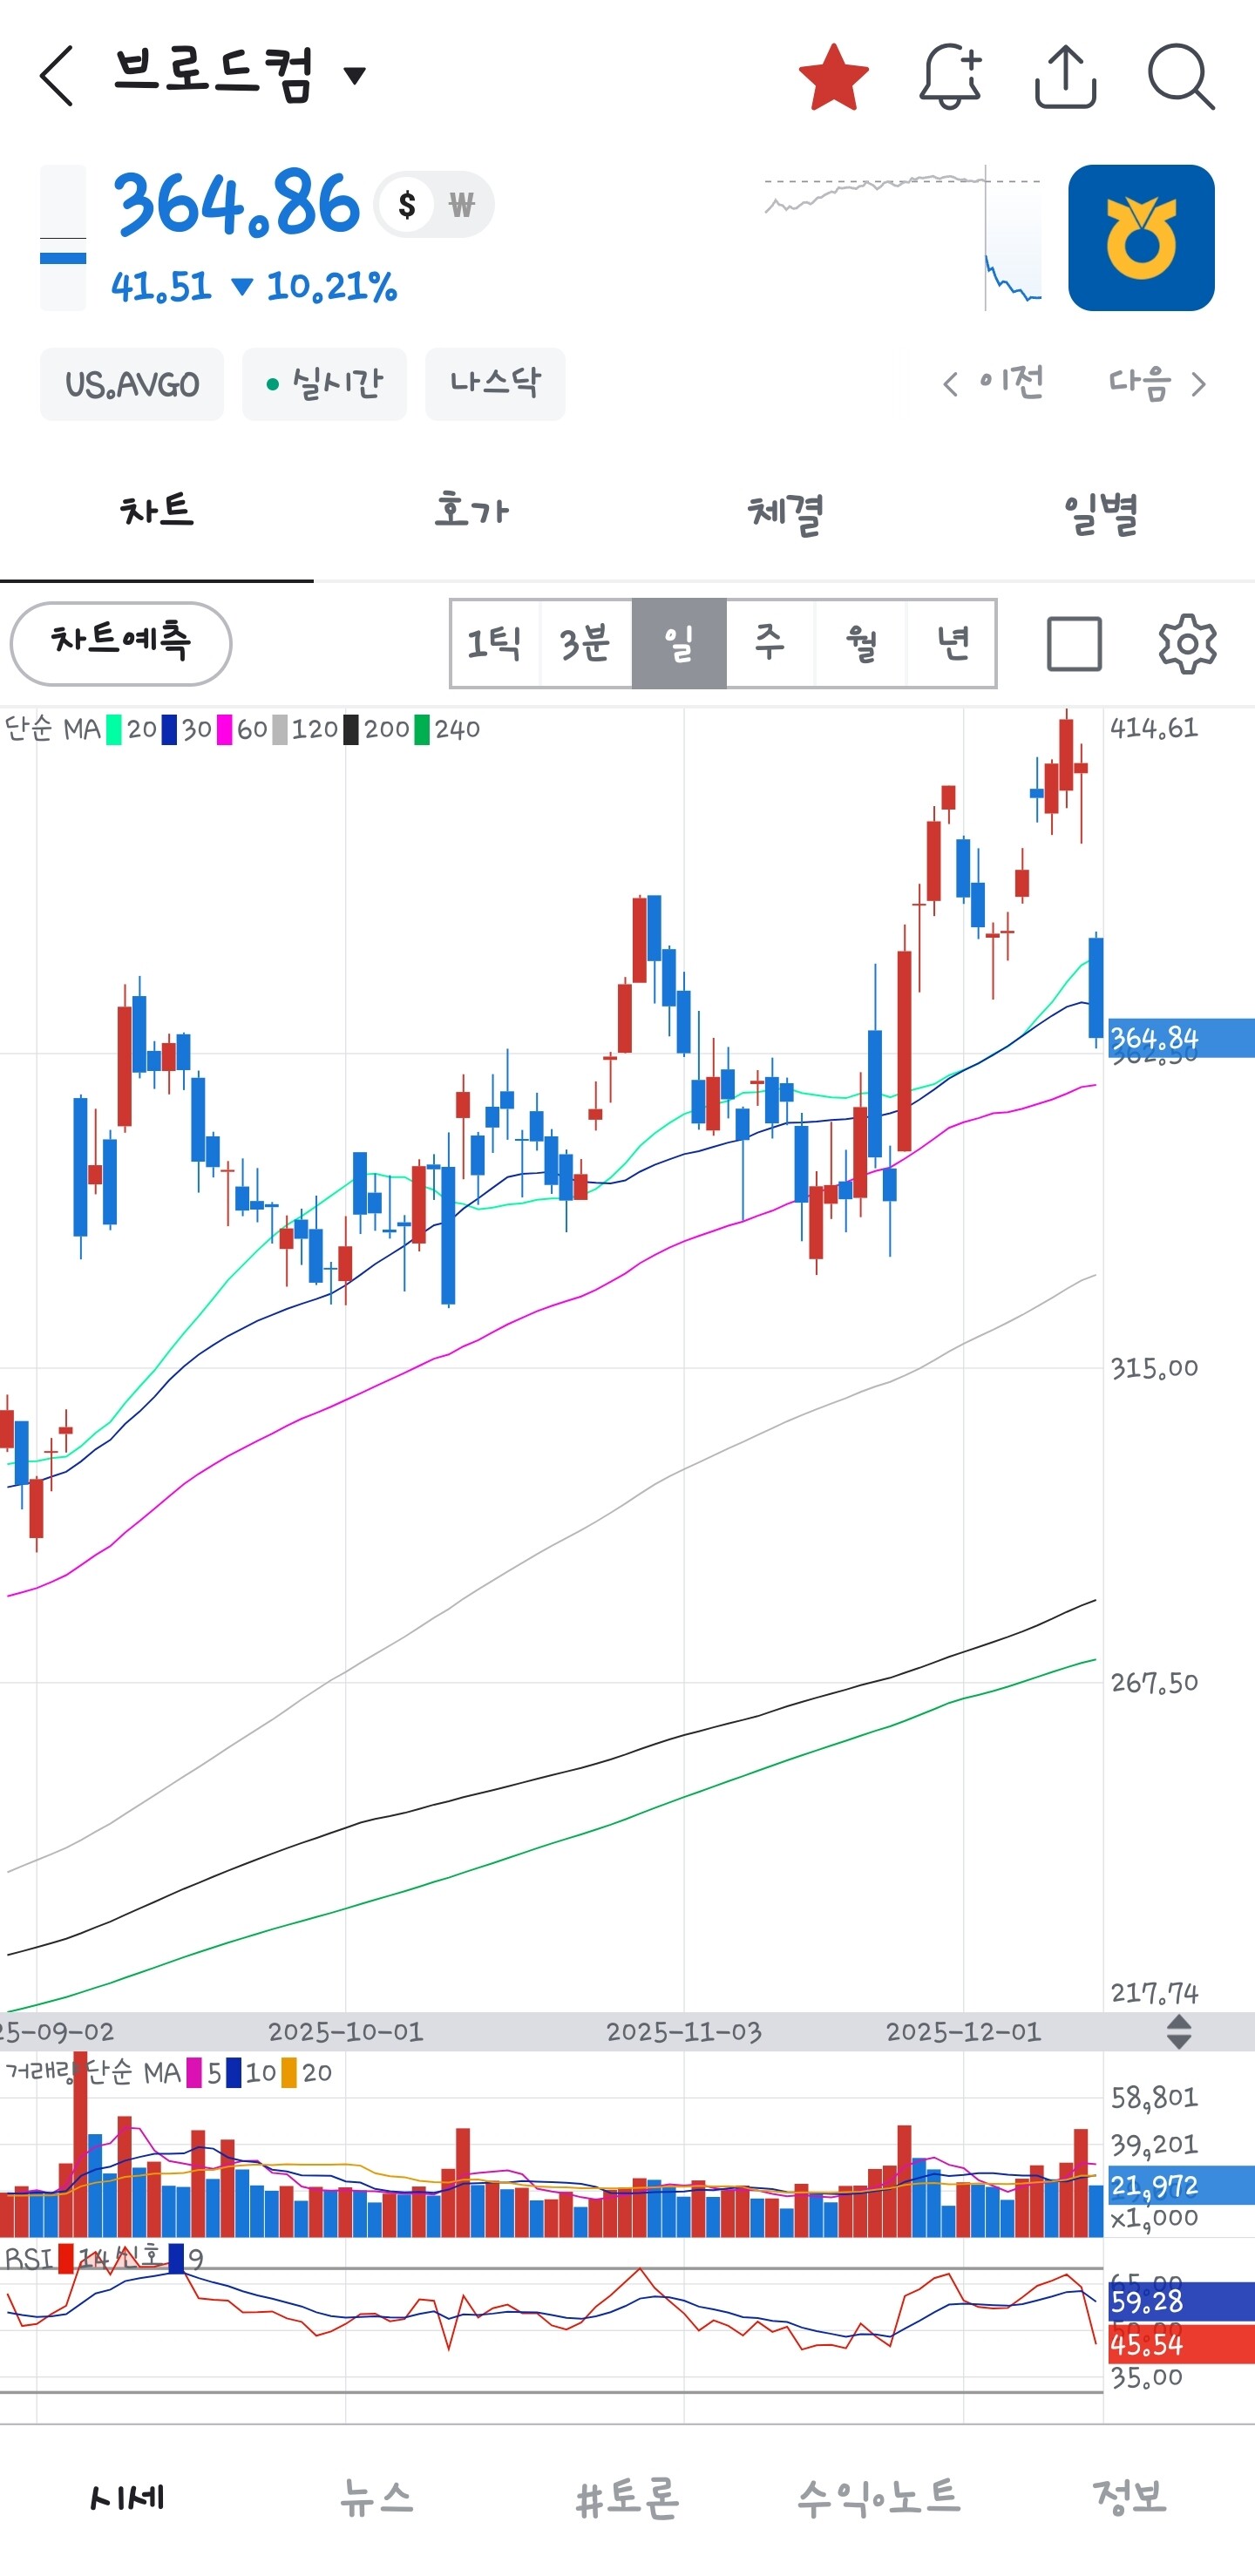Image resolution: width=1255 pixels, height=2576 pixels.
Task: Select the 월 monthly chart interval
Action: tap(861, 643)
